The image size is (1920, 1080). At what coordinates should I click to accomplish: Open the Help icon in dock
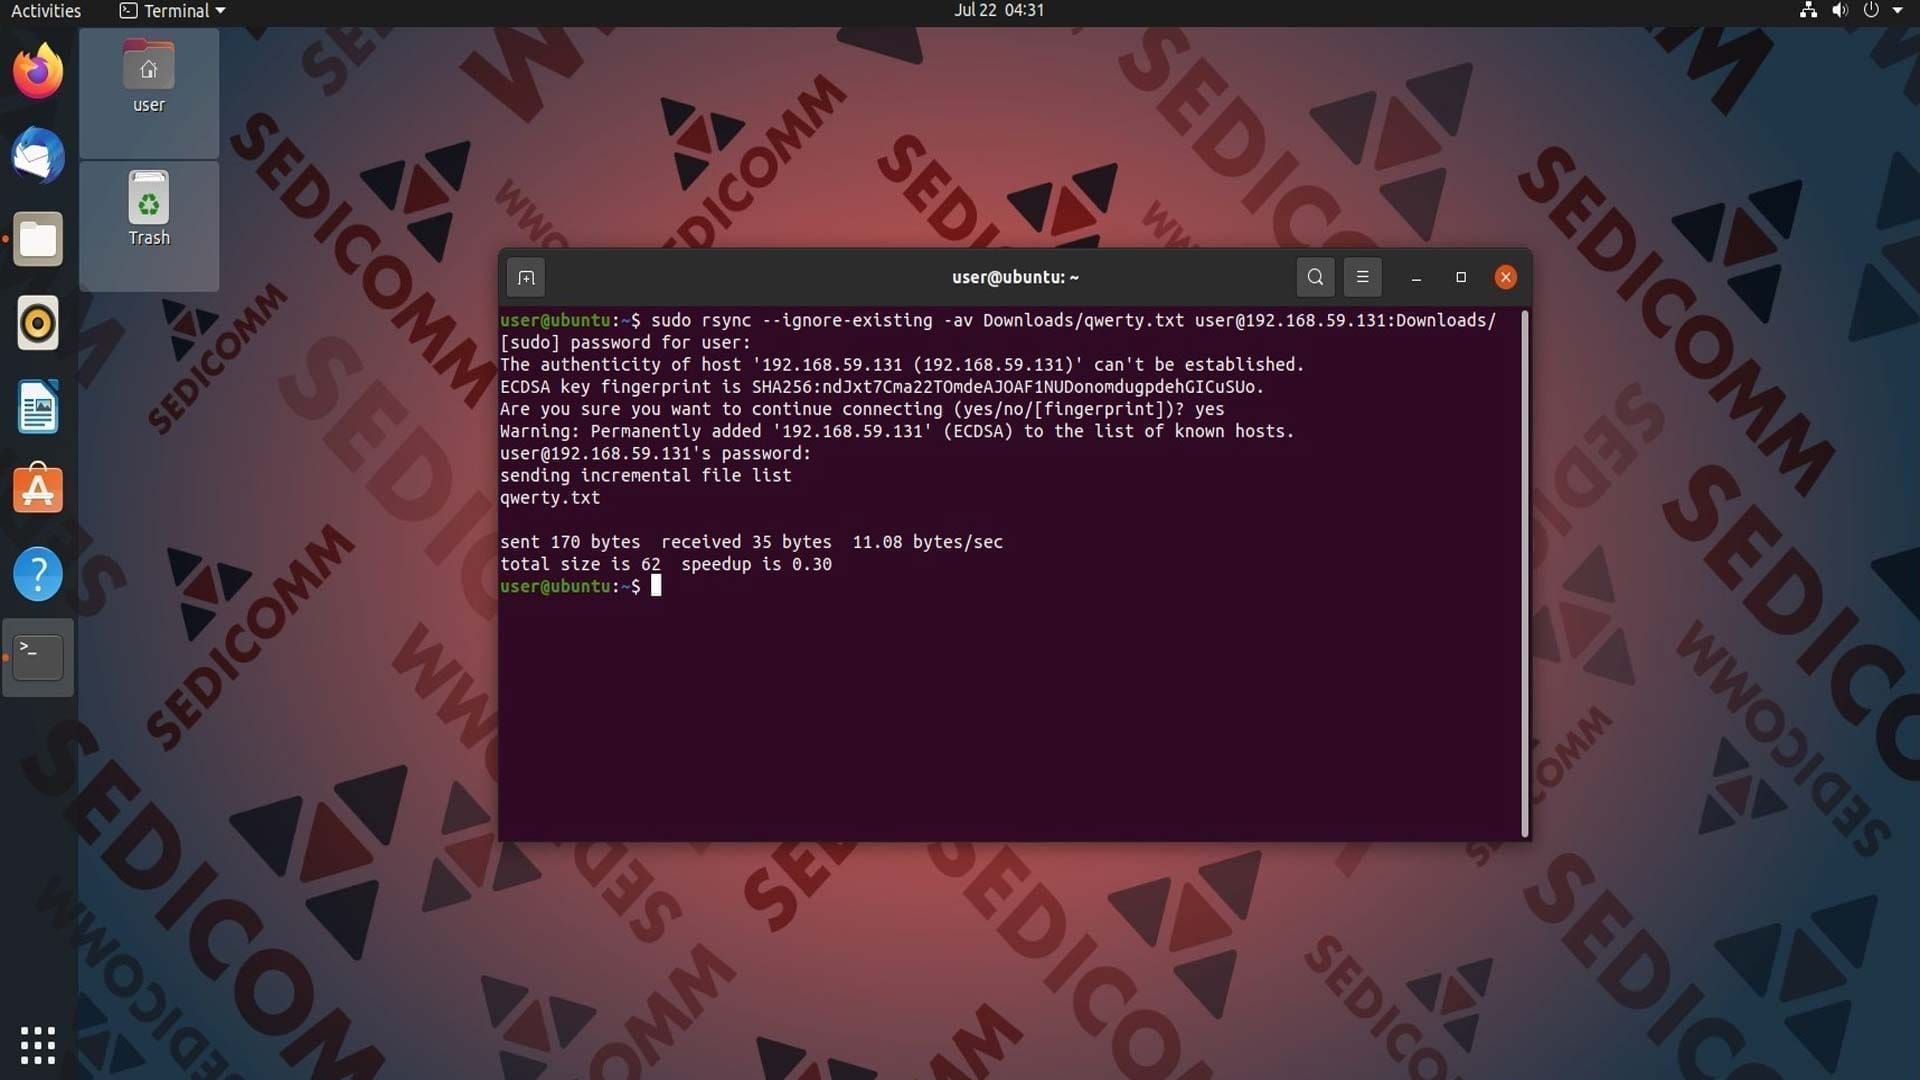[38, 574]
